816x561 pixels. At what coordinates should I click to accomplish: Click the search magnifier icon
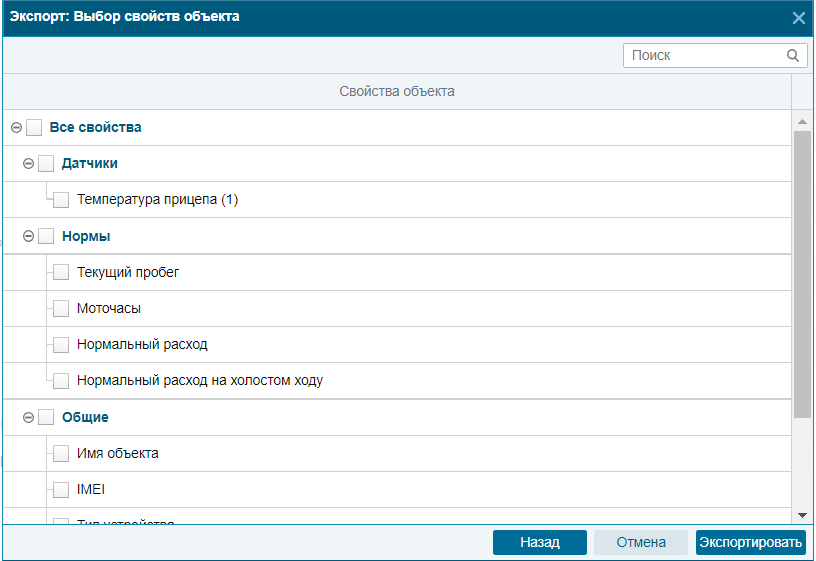(793, 55)
